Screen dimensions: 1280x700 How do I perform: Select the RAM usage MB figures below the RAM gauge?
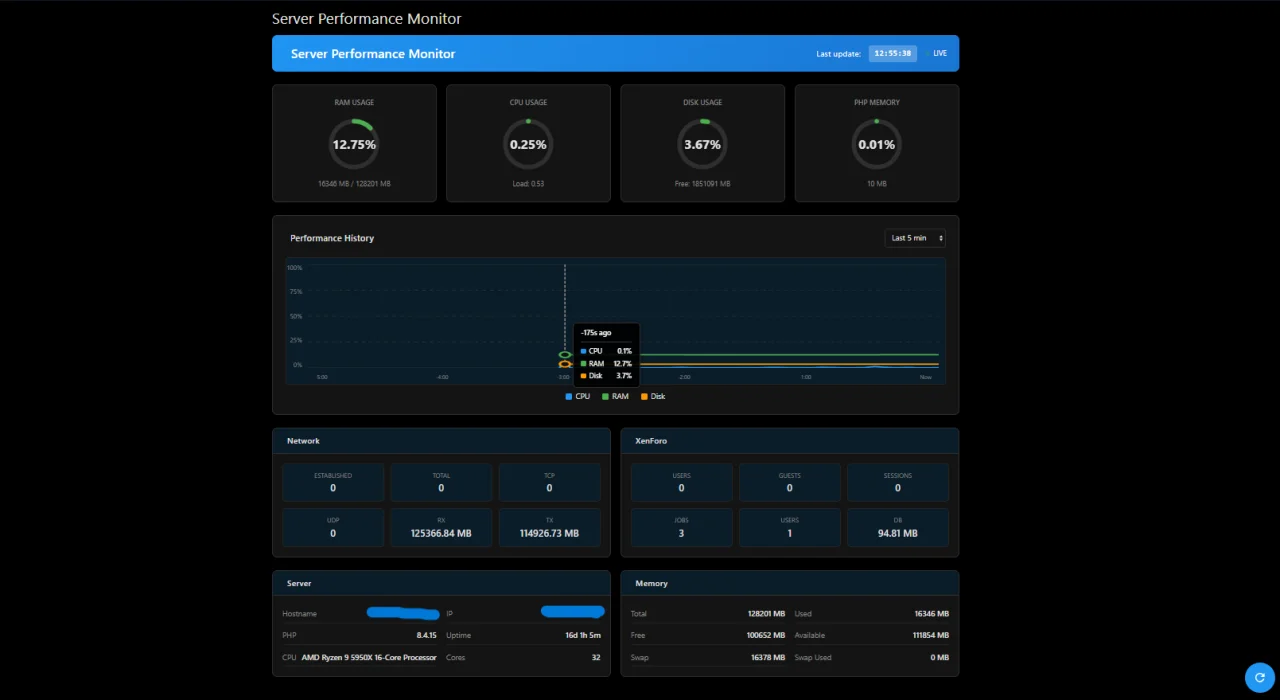pos(354,184)
